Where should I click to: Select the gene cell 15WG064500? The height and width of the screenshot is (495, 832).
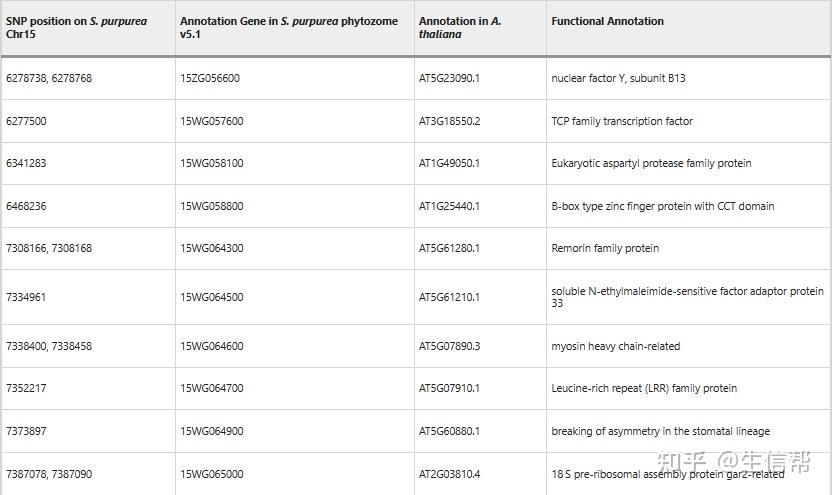click(x=211, y=297)
